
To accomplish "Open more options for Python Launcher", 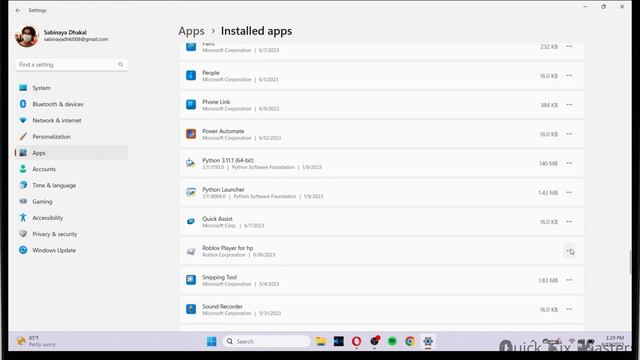I will coord(569,192).
